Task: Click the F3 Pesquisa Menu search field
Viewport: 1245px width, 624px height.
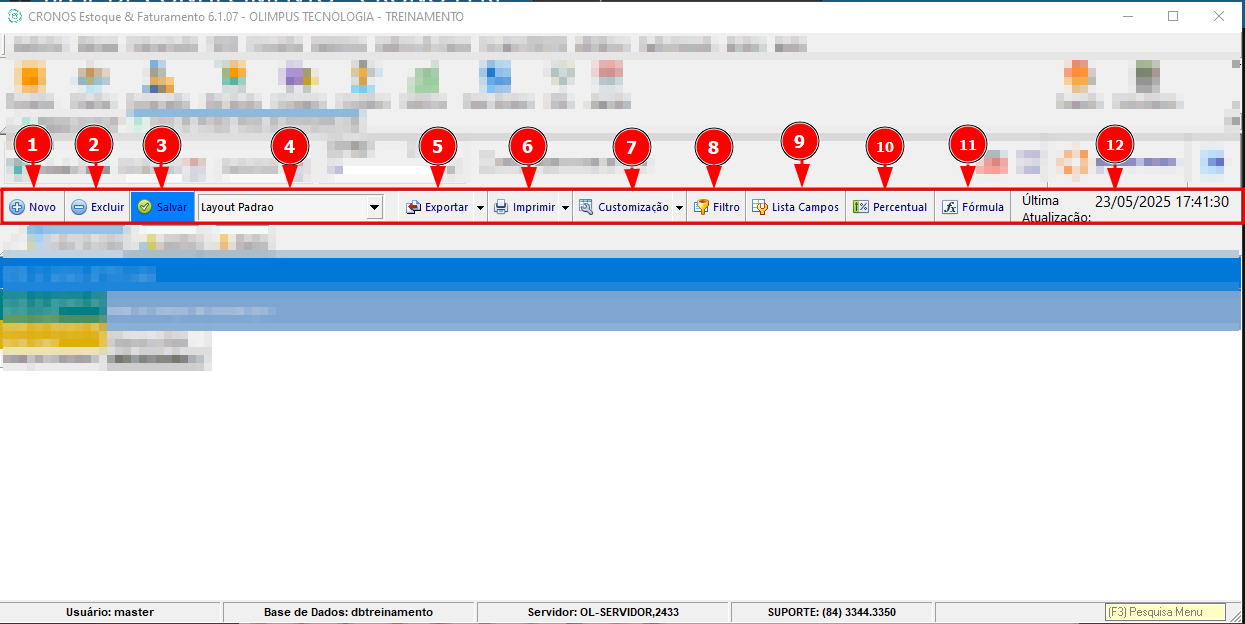Action: point(1166,612)
